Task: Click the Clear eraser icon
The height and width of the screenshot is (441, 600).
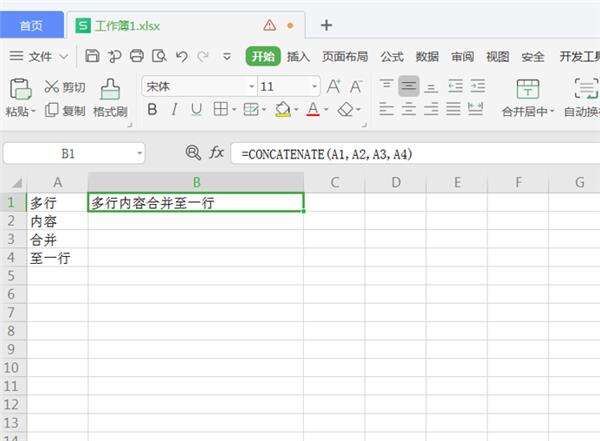Action: [x=345, y=110]
